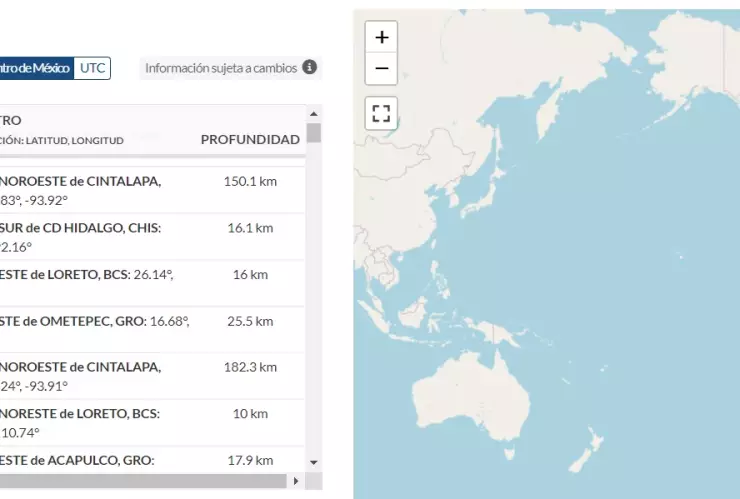The width and height of the screenshot is (740, 499).
Task: Switch time zone to UTC
Action: click(93, 68)
